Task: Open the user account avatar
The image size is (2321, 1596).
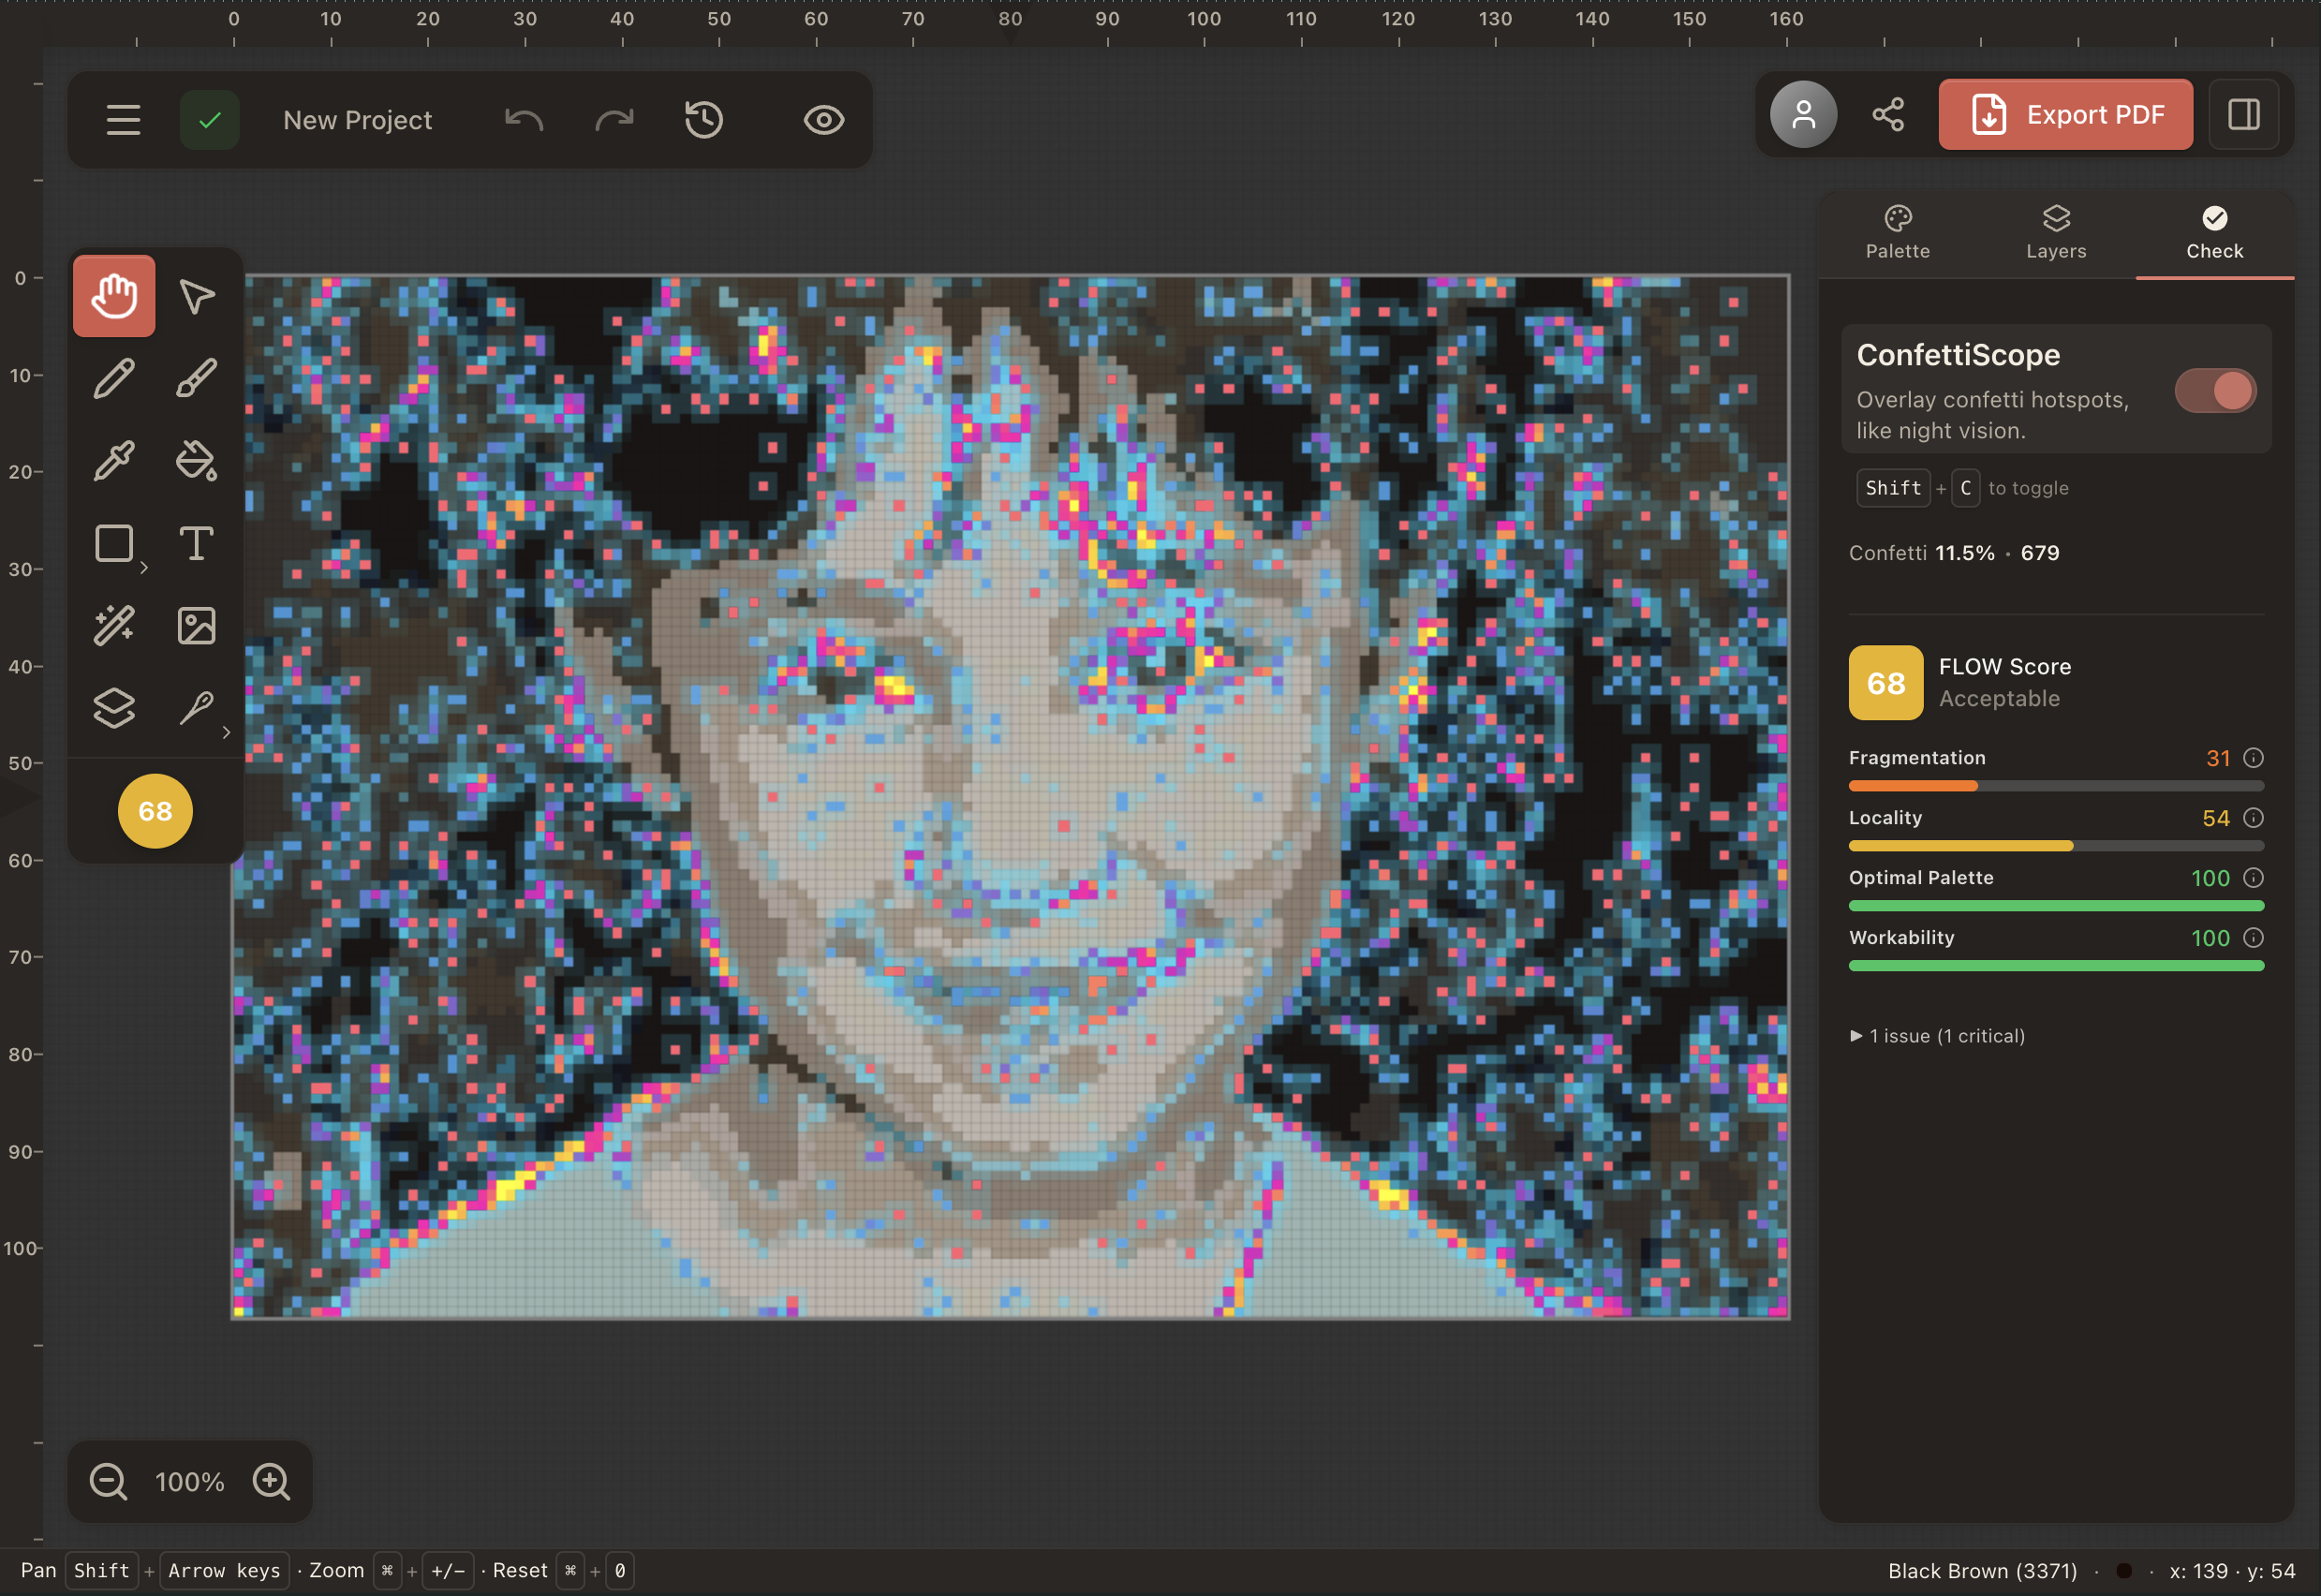Action: (1803, 115)
